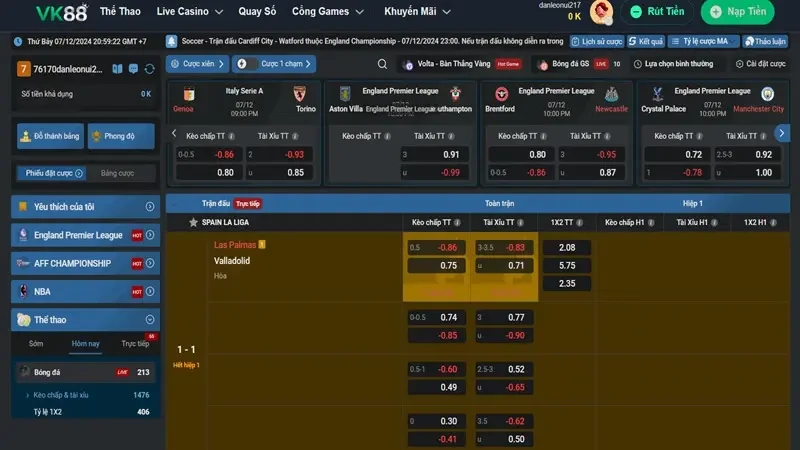Click the VK88 logo

(46, 12)
